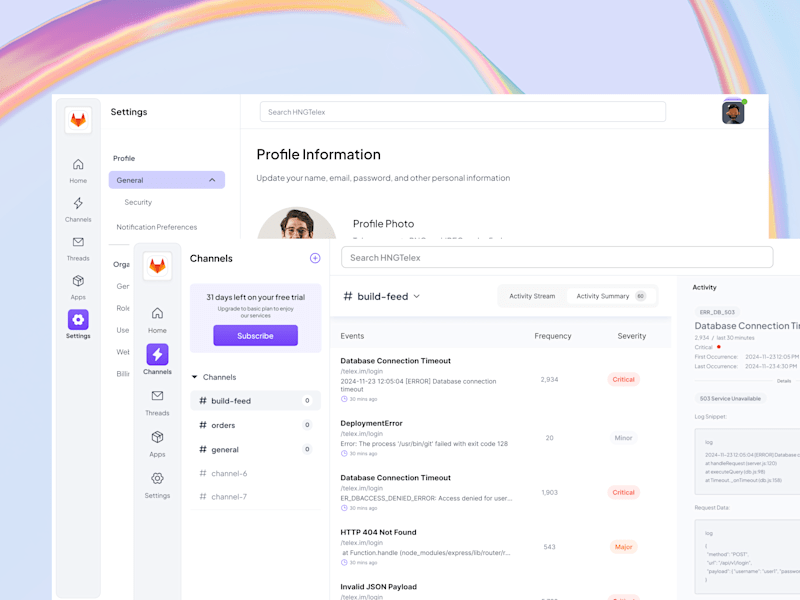Open Home icon in Settings window sidebar
Viewport: 800px width, 600px height.
click(x=78, y=164)
